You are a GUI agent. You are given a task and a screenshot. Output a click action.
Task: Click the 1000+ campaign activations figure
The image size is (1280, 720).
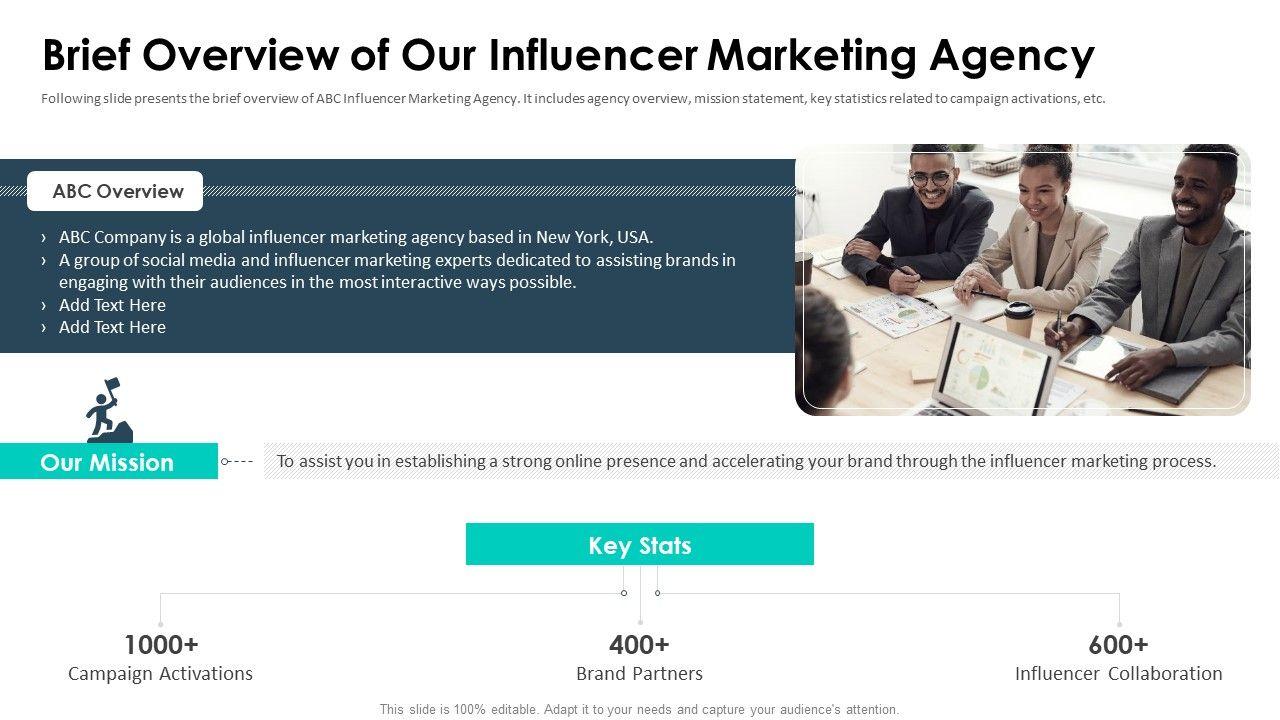tap(161, 644)
